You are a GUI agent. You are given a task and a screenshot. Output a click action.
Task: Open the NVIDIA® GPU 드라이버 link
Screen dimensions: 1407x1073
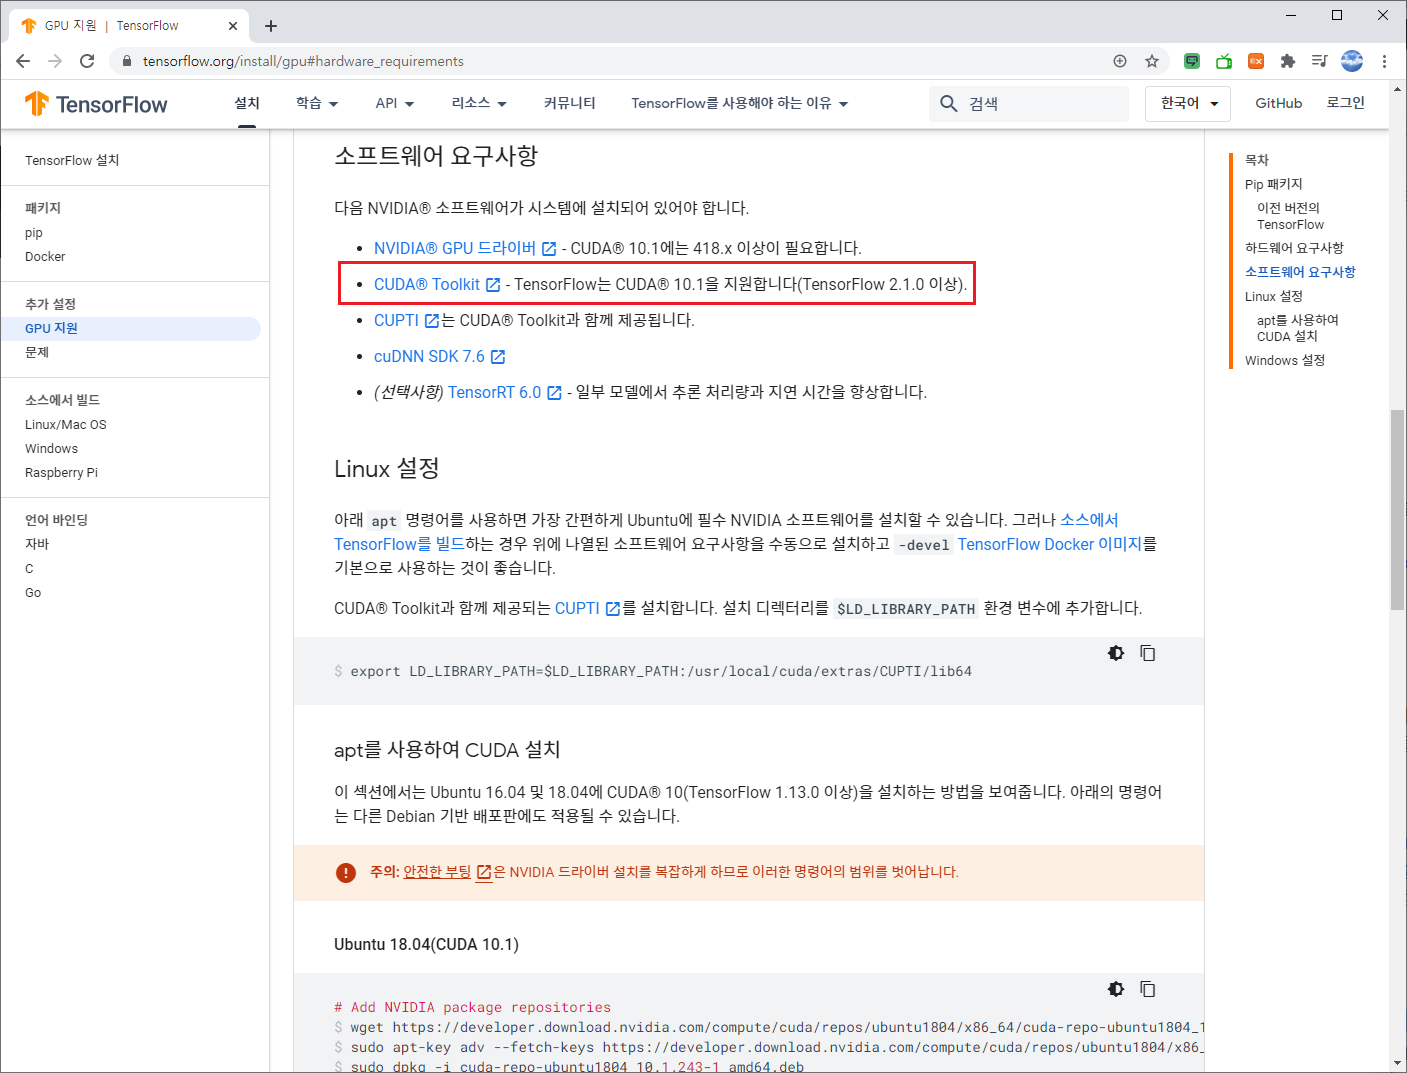pos(455,248)
